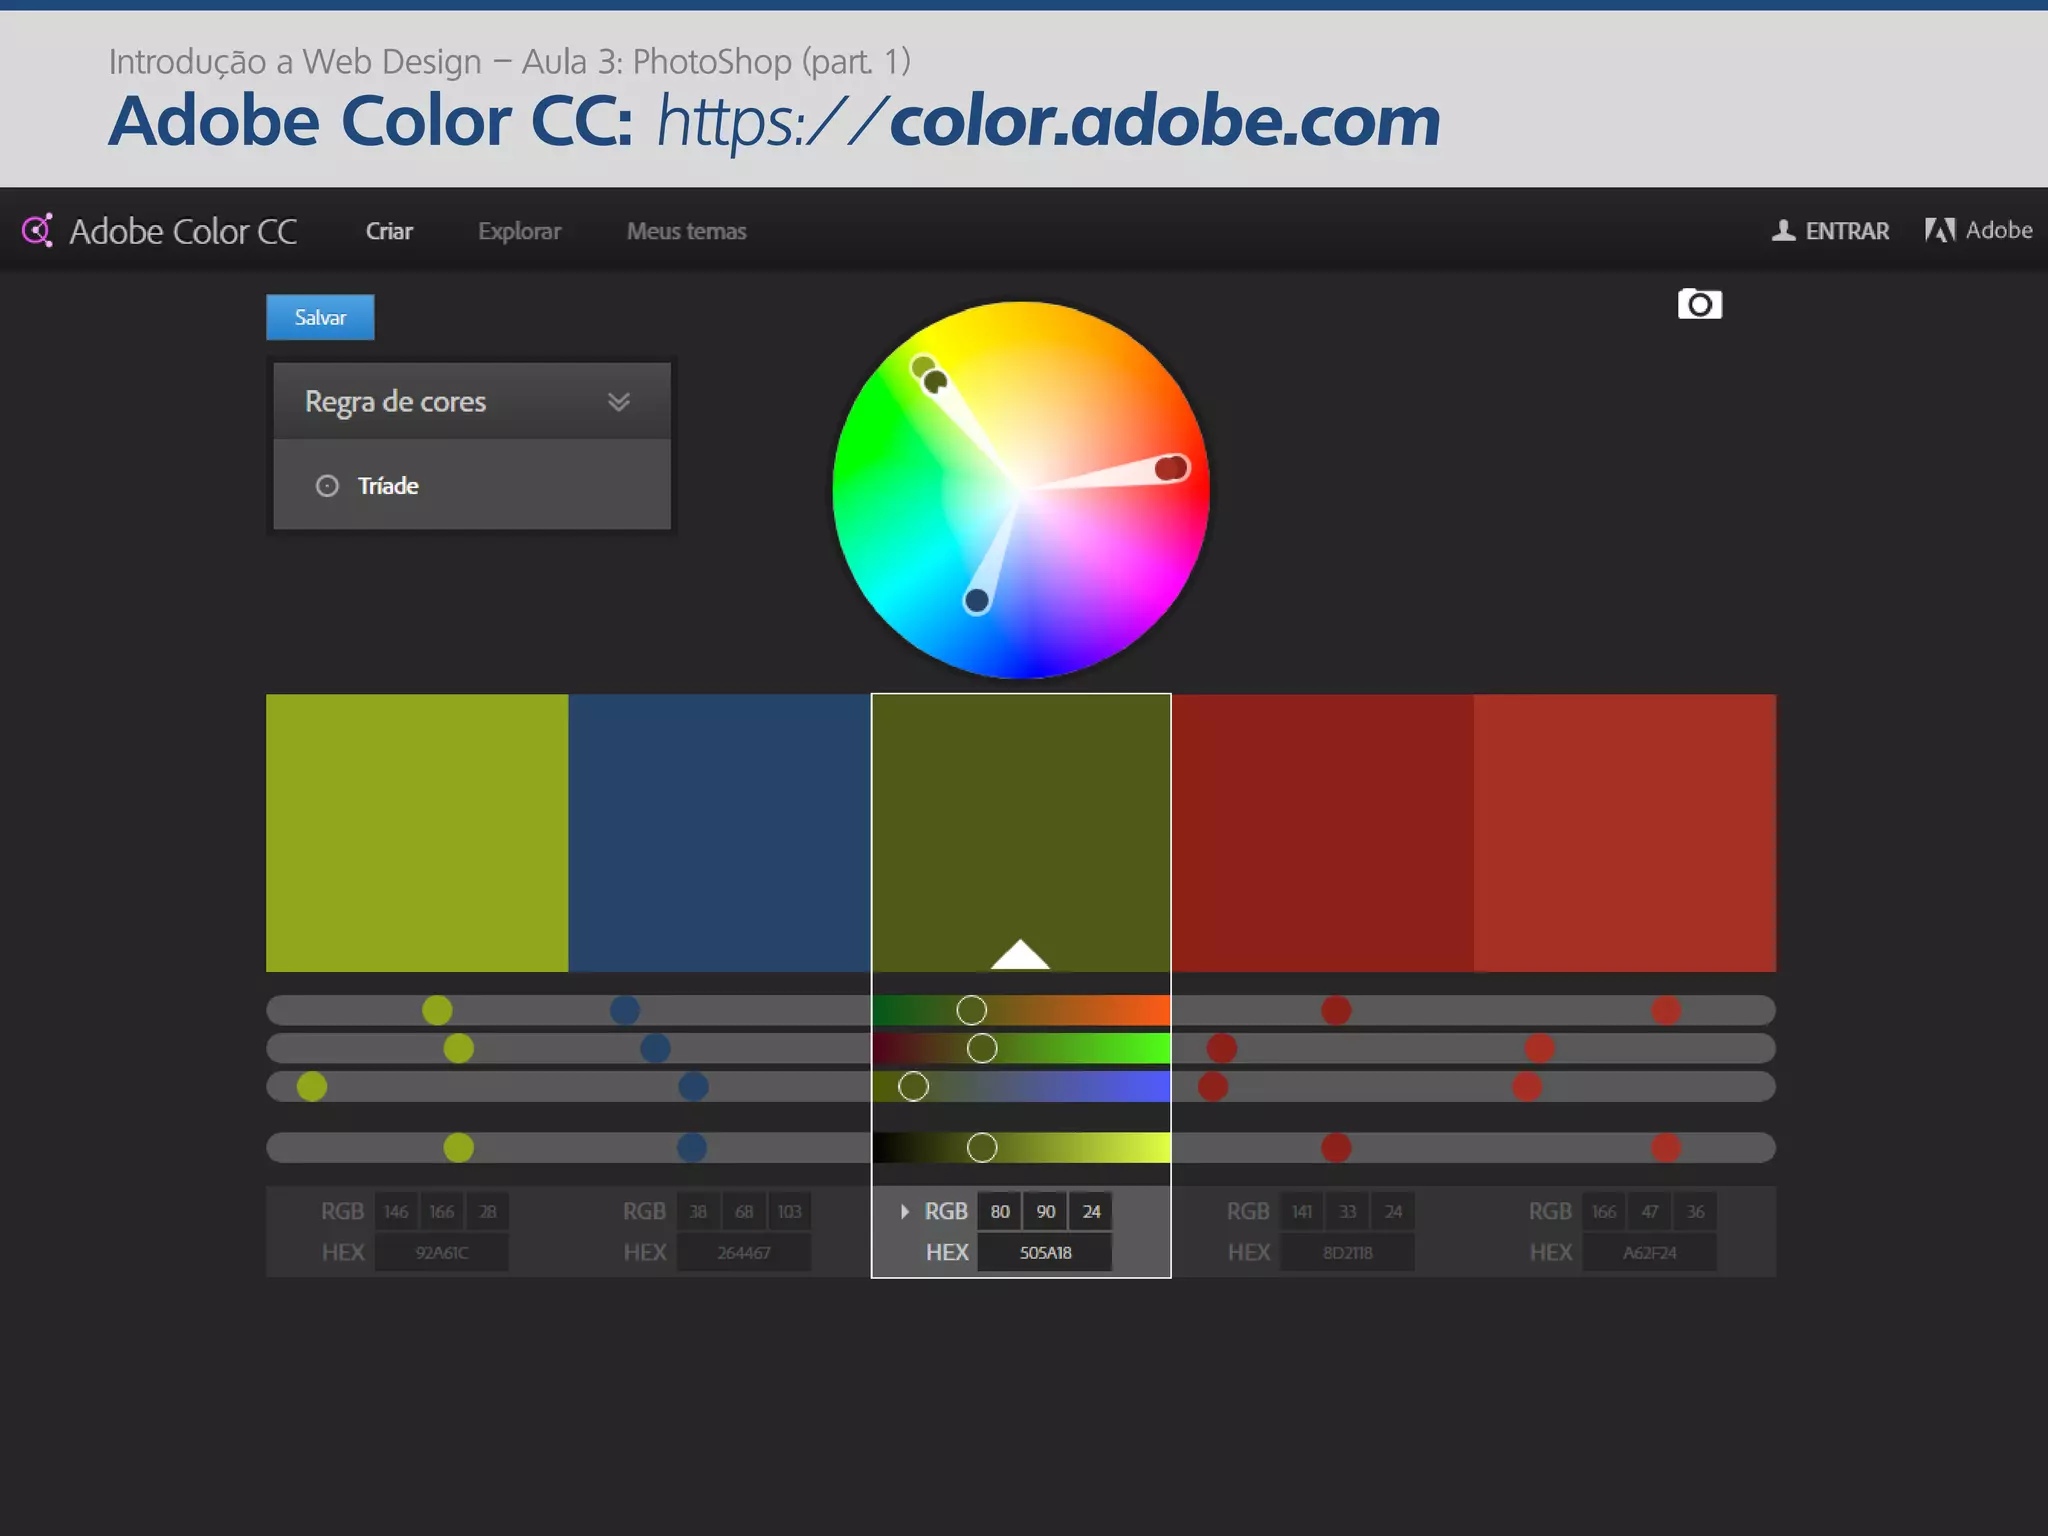Click the RGB field showing 166 in first swatch
The width and height of the screenshot is (2048, 1536).
pyautogui.click(x=442, y=1211)
